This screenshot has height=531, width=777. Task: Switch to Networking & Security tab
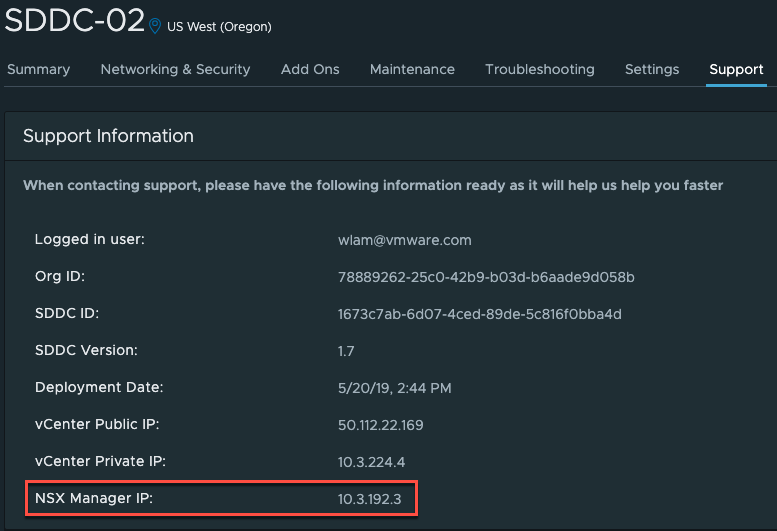175,69
